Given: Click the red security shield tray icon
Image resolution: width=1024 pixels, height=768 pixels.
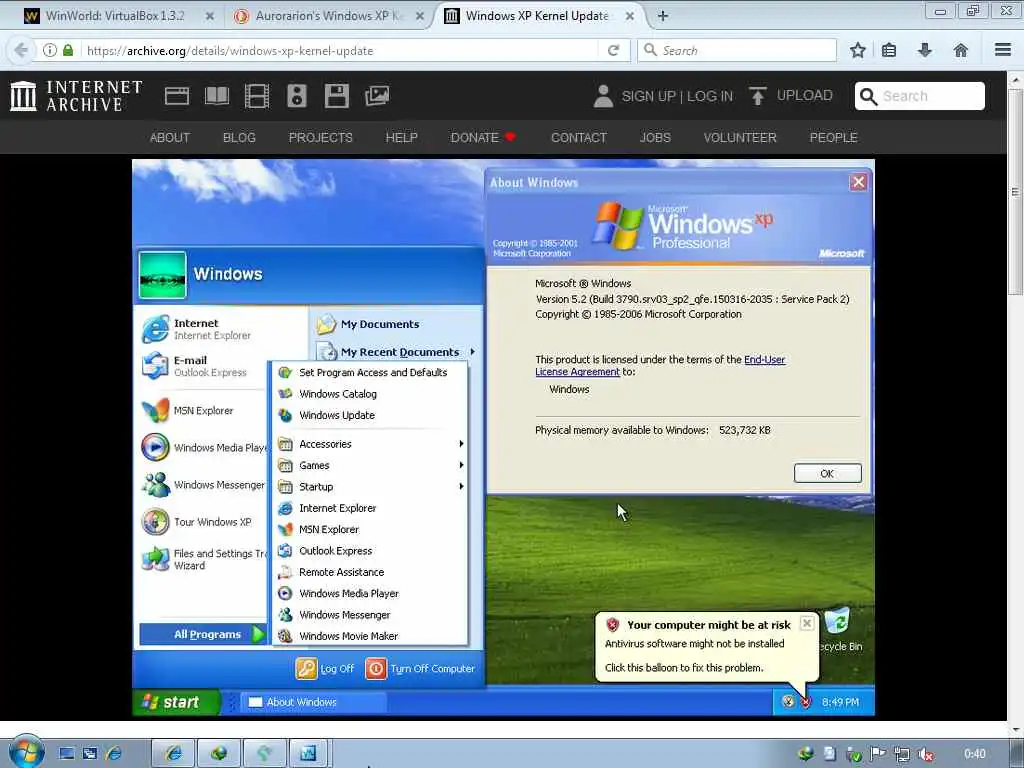Looking at the screenshot, I should [x=806, y=702].
